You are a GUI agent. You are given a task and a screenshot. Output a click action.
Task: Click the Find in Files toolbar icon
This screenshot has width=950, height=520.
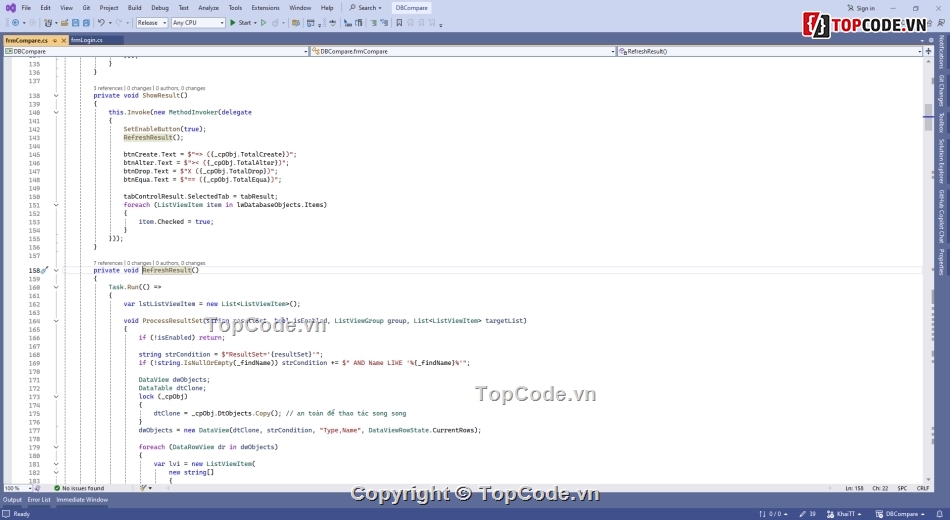pos(296,22)
